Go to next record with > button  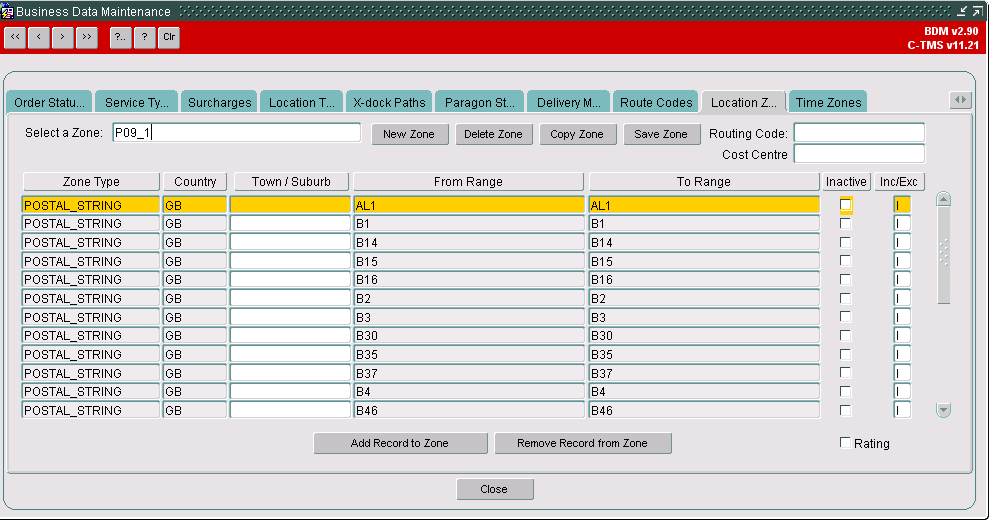point(62,37)
